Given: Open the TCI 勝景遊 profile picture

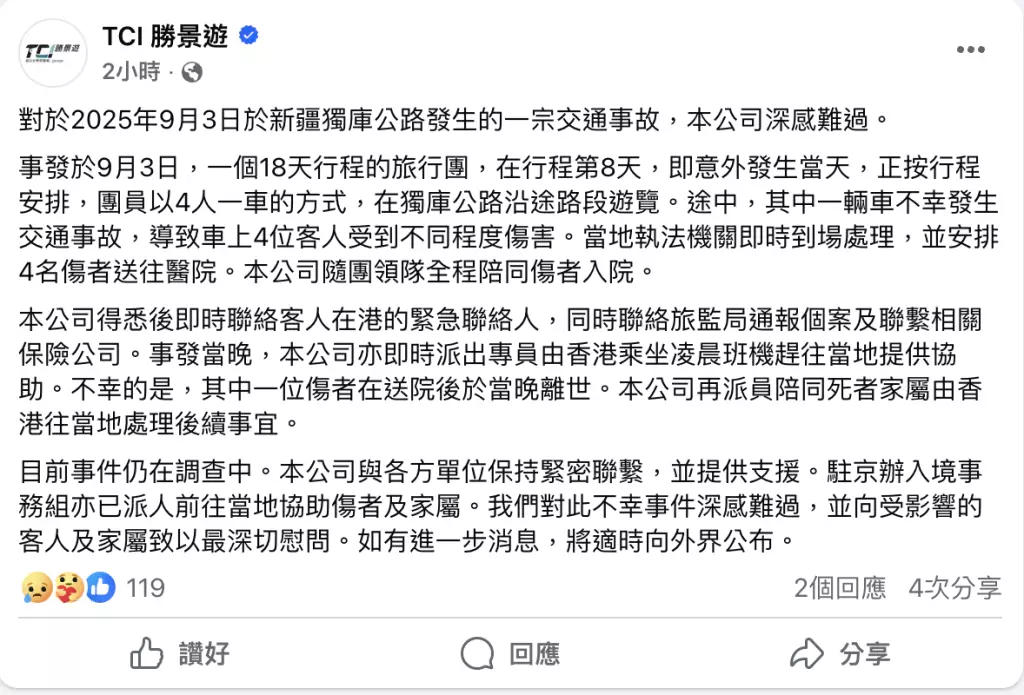Looking at the screenshot, I should pyautogui.click(x=52, y=51).
